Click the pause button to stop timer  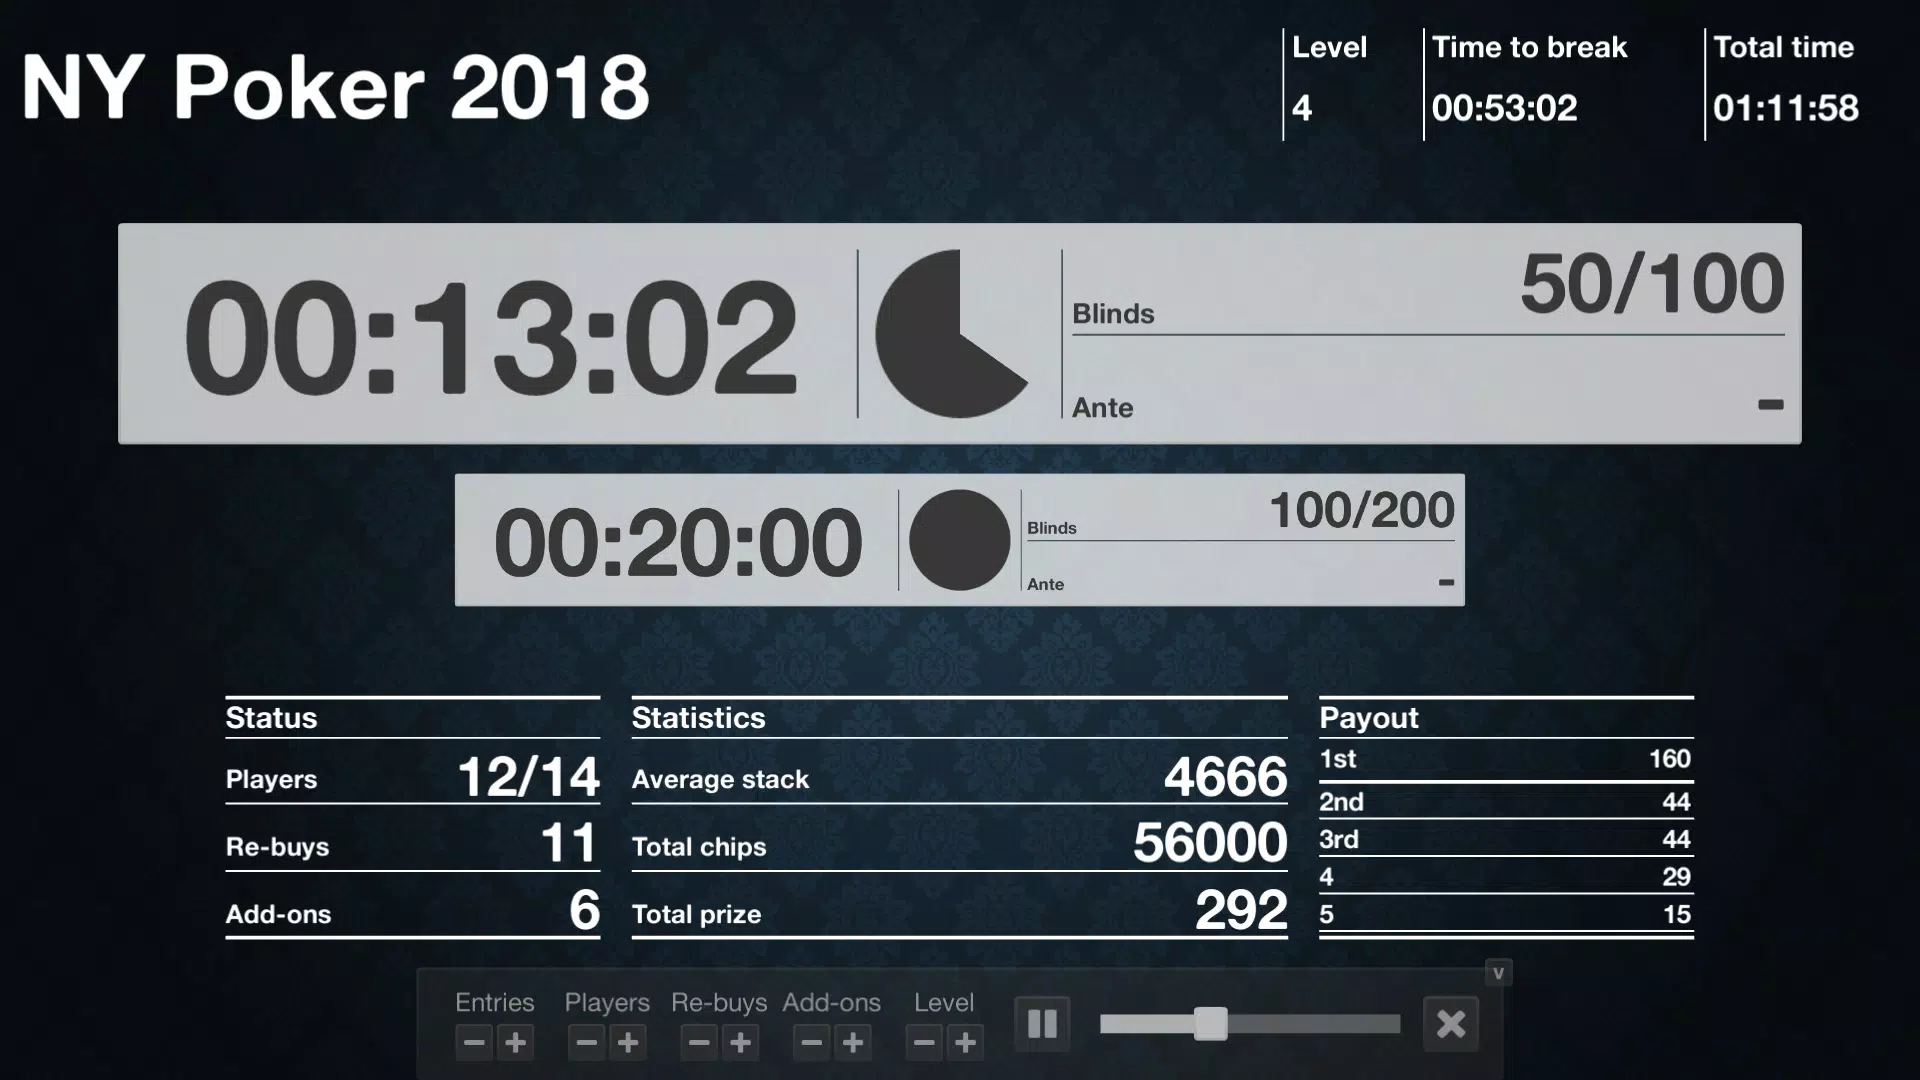tap(1042, 1023)
